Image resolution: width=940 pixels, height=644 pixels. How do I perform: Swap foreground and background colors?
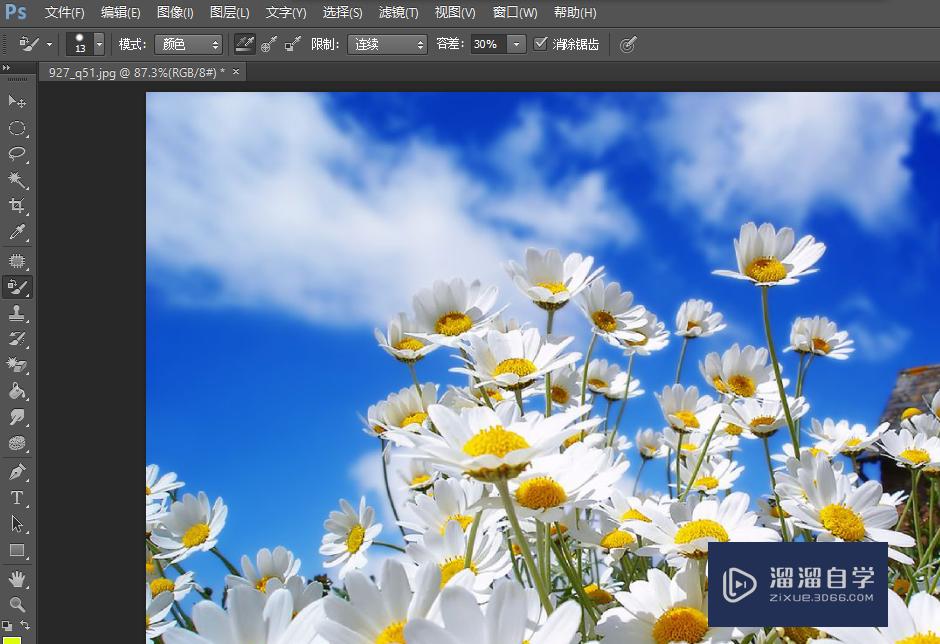(x=25, y=625)
